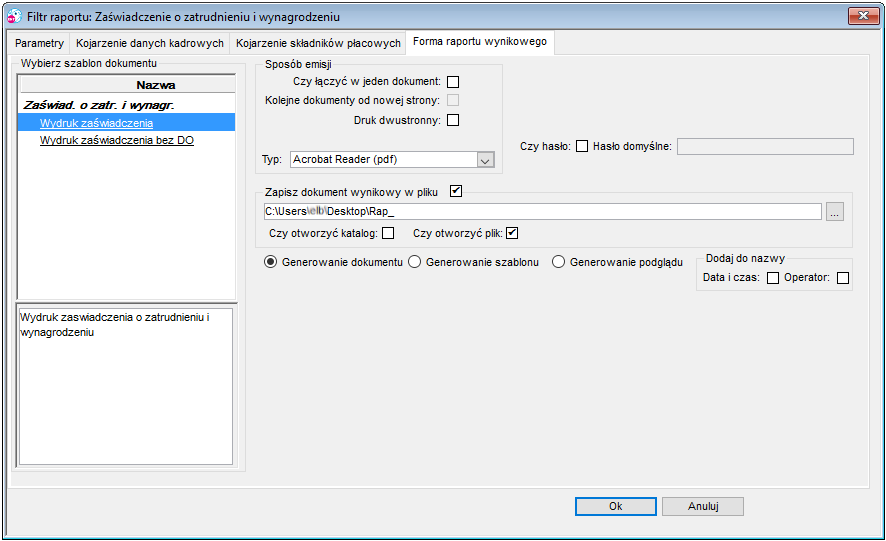Click the template description text box
The width and height of the screenshot is (886, 541).
pos(126,386)
